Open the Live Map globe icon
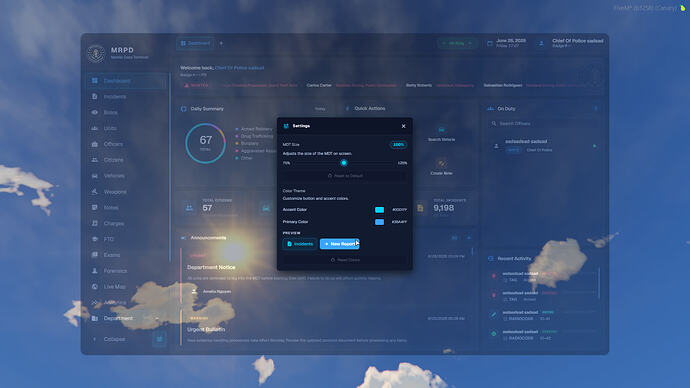This screenshot has height=388, width=690. click(x=95, y=286)
